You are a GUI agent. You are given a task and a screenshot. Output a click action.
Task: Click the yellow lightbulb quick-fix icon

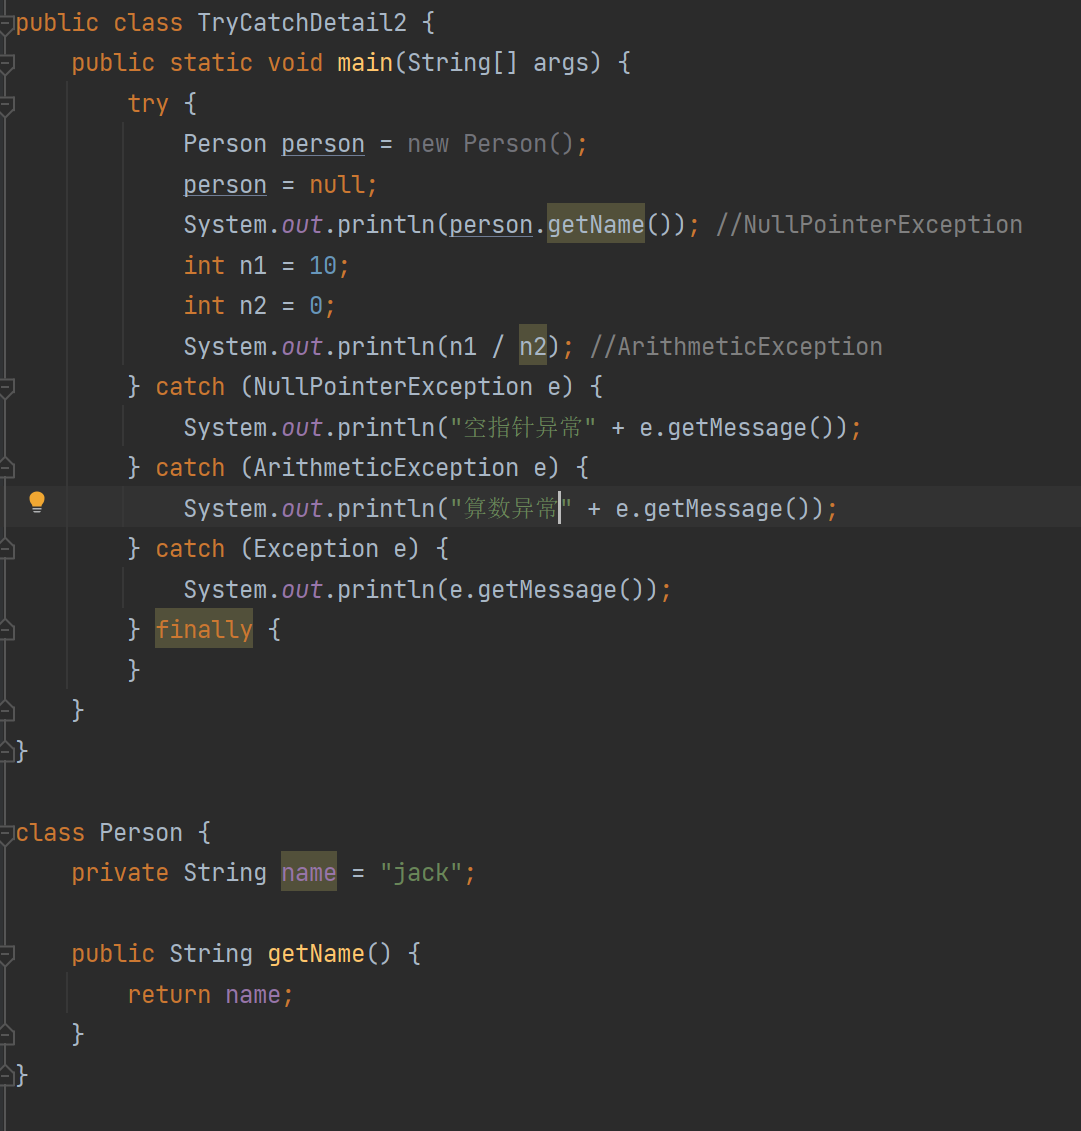pos(37,502)
